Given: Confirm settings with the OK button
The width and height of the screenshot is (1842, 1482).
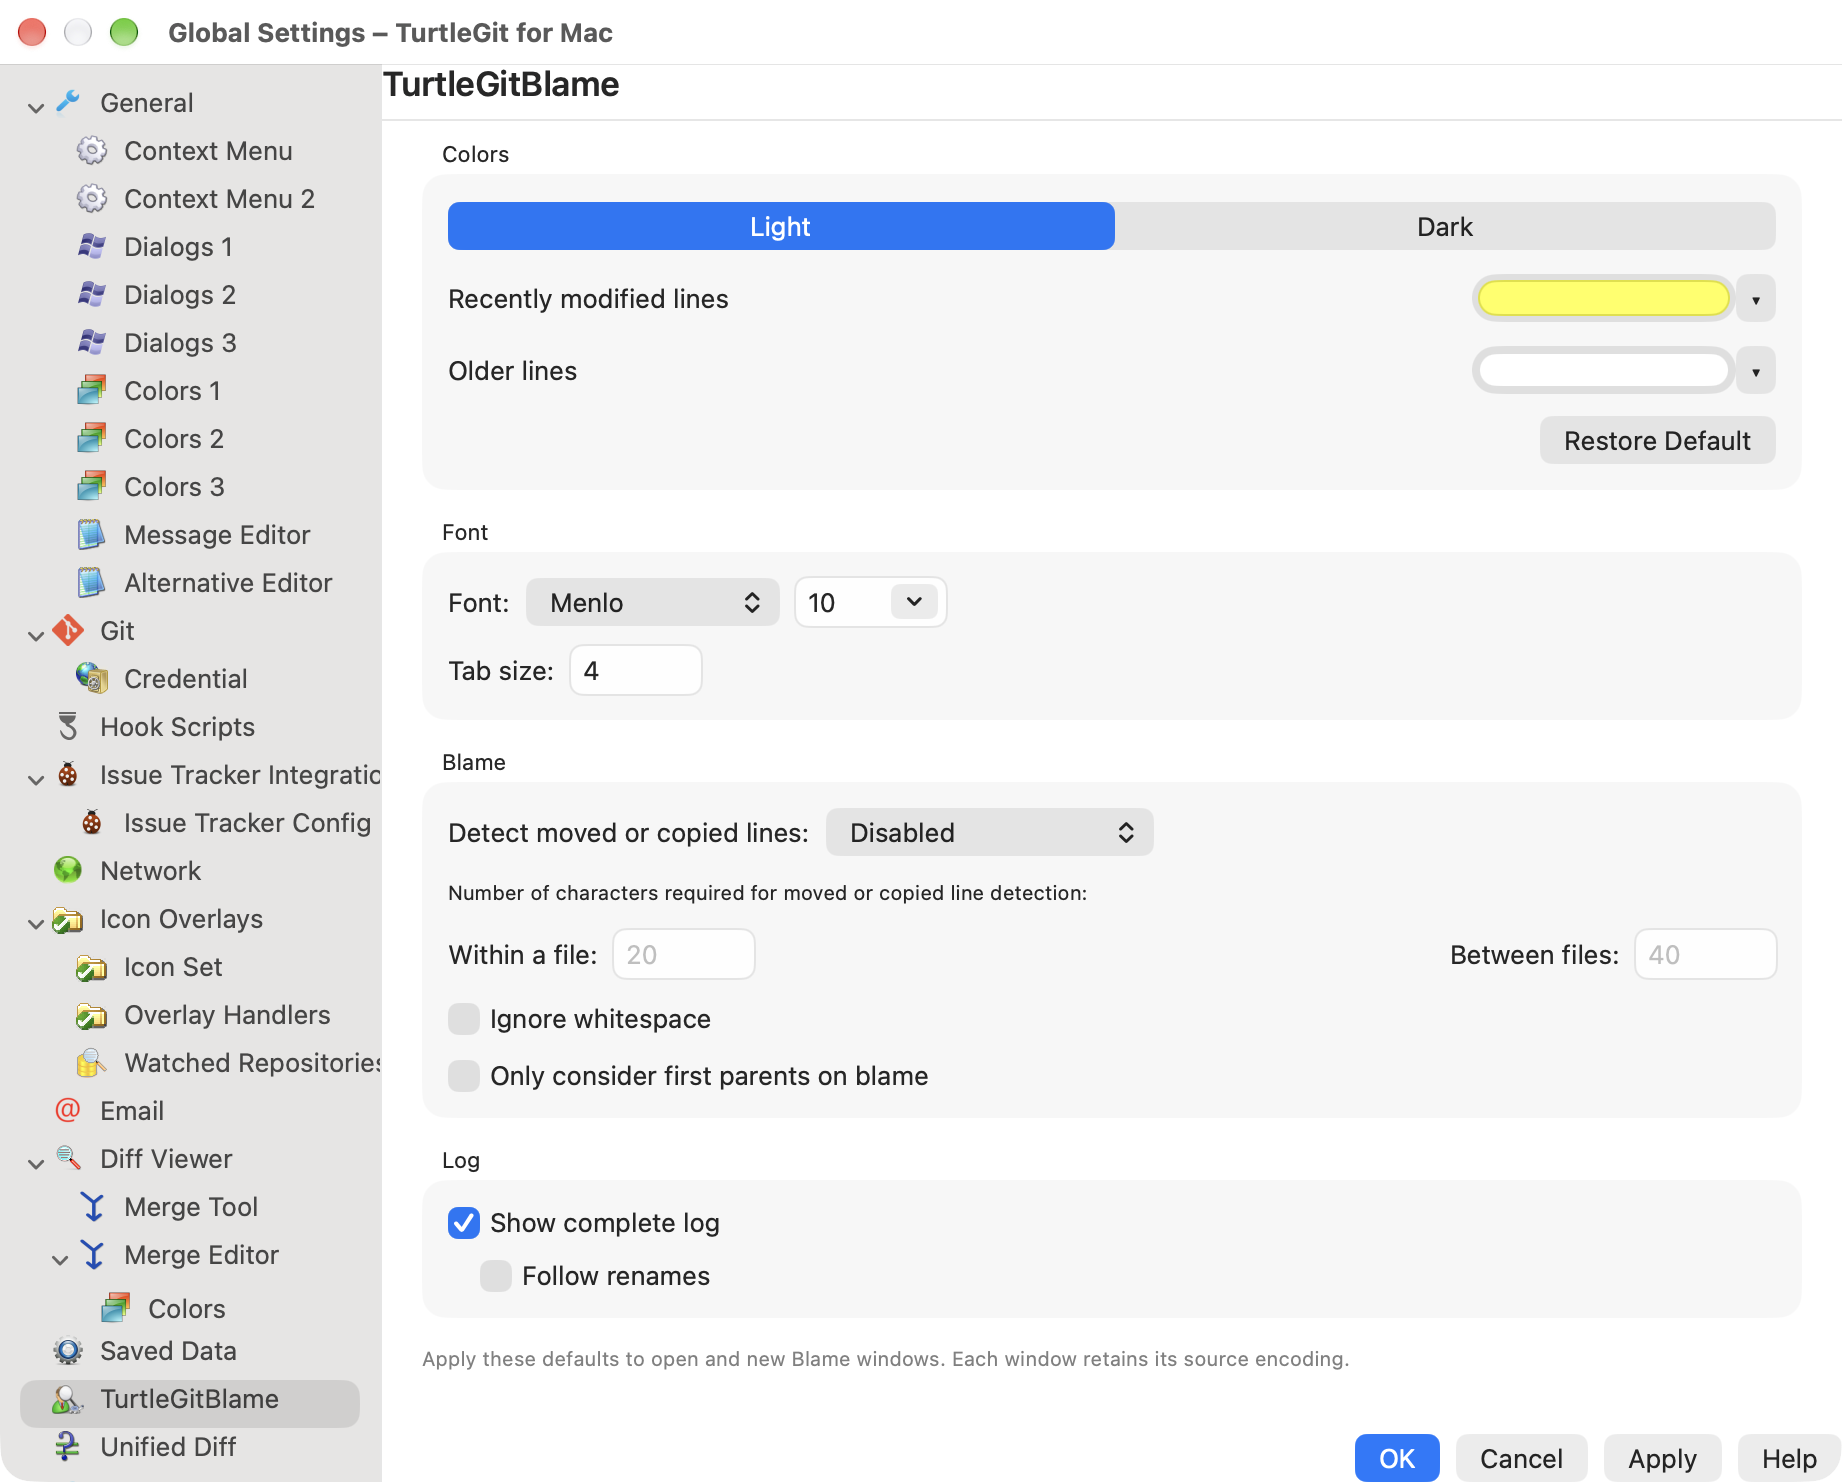Looking at the screenshot, I should pos(1397,1458).
